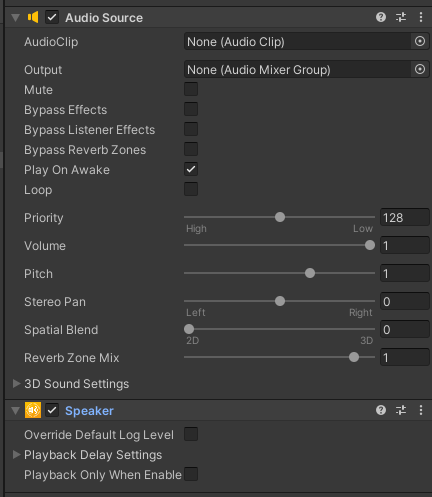This screenshot has width=432, height=497.
Task: Focus the Stereo Pan value field
Action: coord(405,301)
